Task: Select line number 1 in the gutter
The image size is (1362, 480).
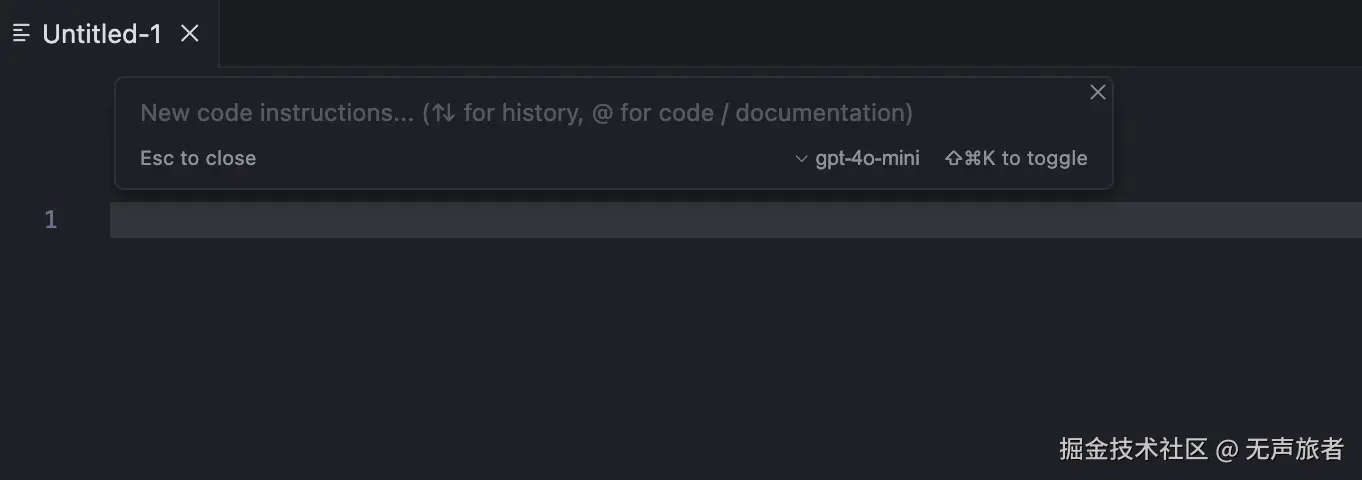Action: [x=51, y=220]
